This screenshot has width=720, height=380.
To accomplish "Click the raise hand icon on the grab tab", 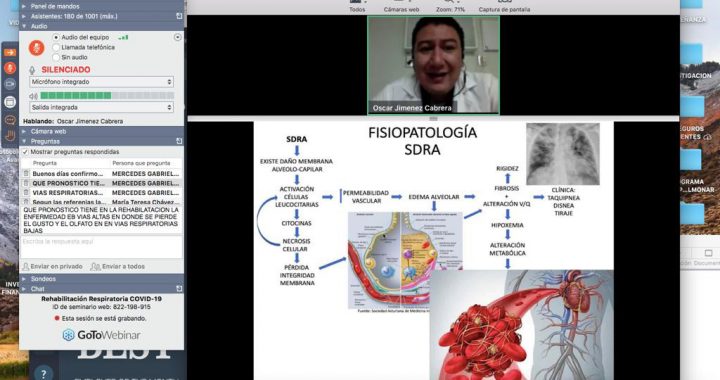I will point(10,135).
